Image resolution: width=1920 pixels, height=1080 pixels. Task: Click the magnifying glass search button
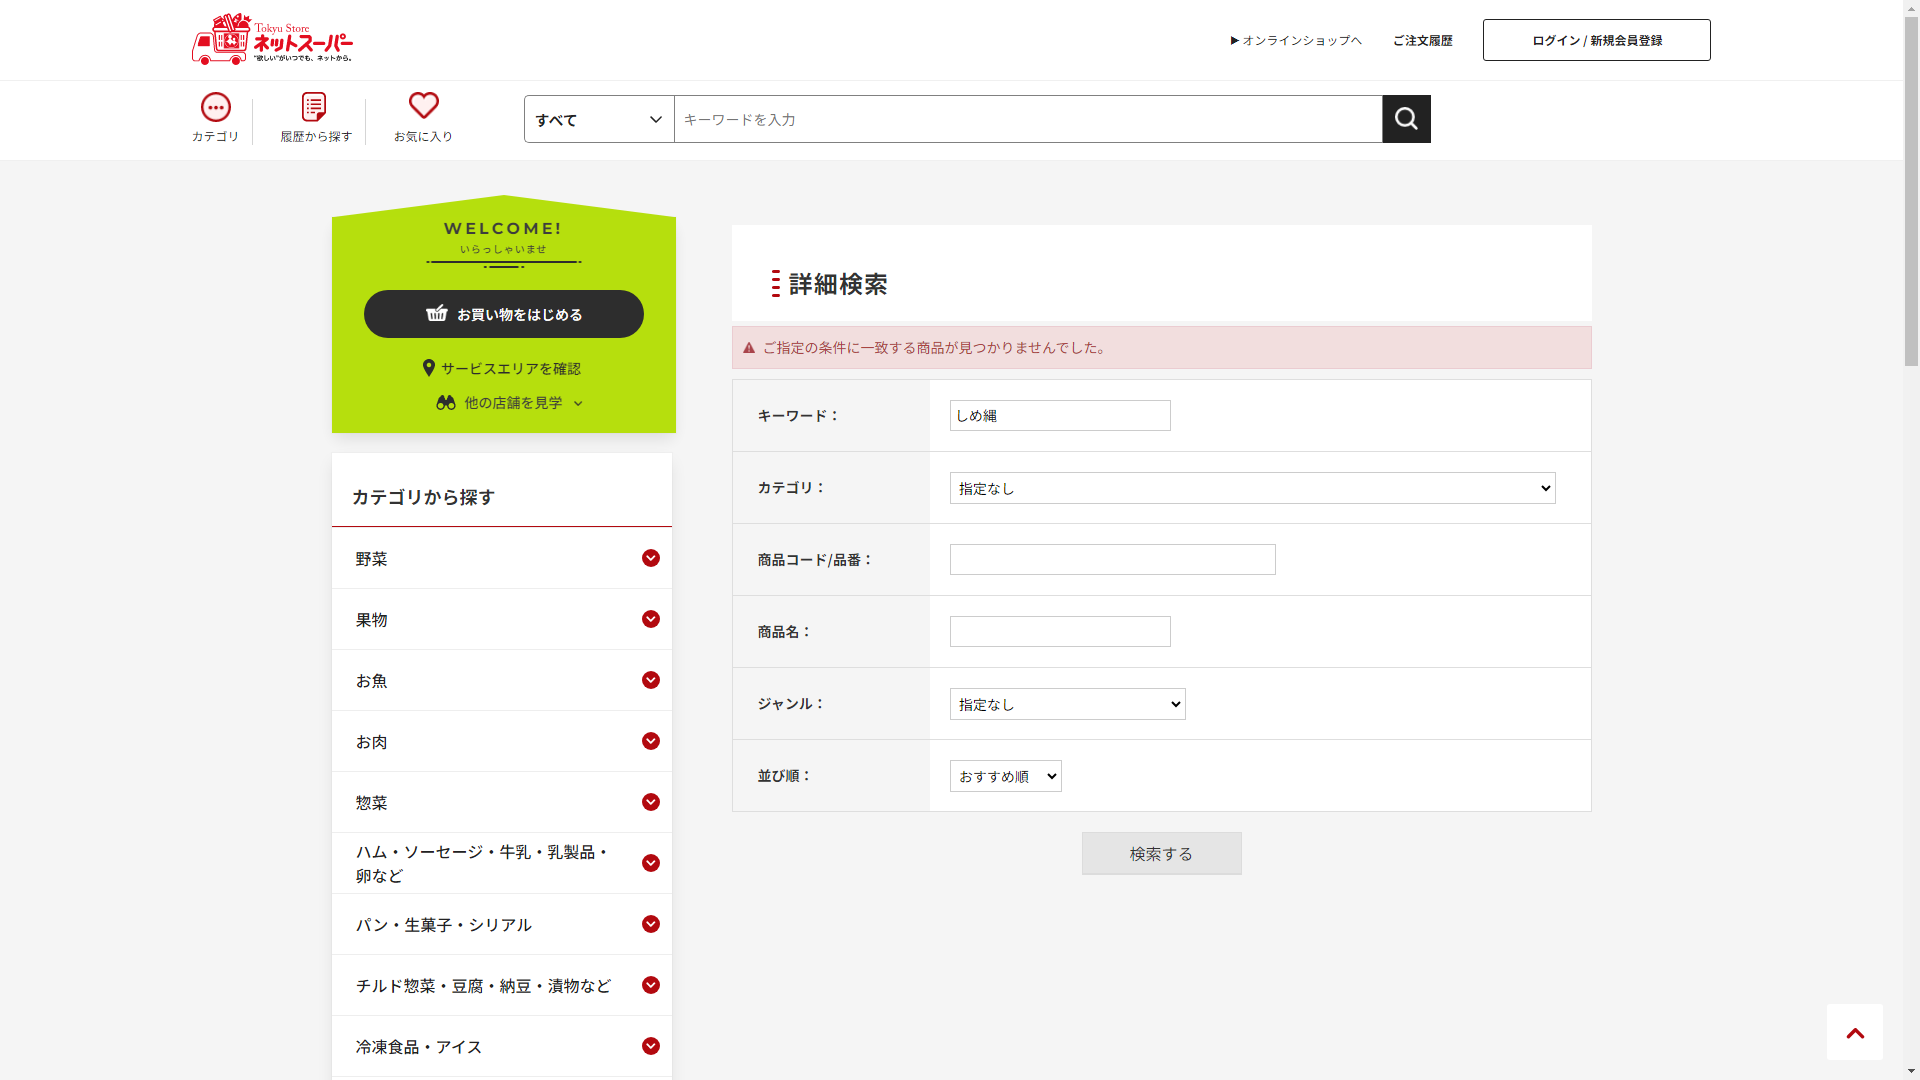pyautogui.click(x=1406, y=119)
